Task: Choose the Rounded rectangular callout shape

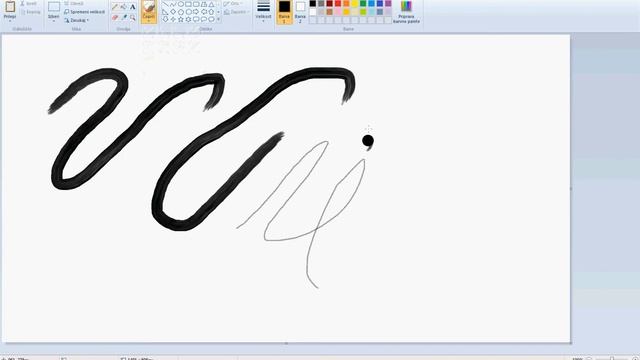Action: click(x=196, y=19)
